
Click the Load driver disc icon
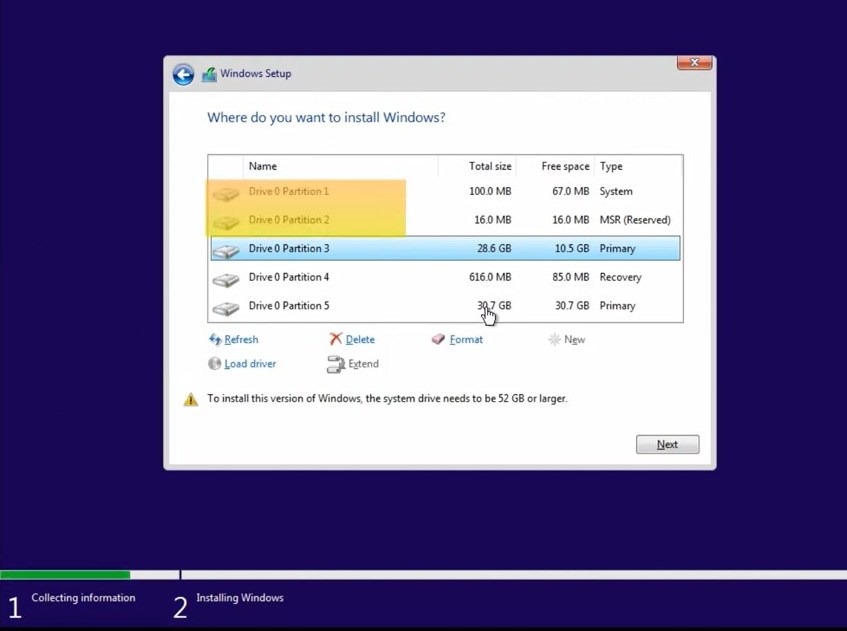[214, 364]
